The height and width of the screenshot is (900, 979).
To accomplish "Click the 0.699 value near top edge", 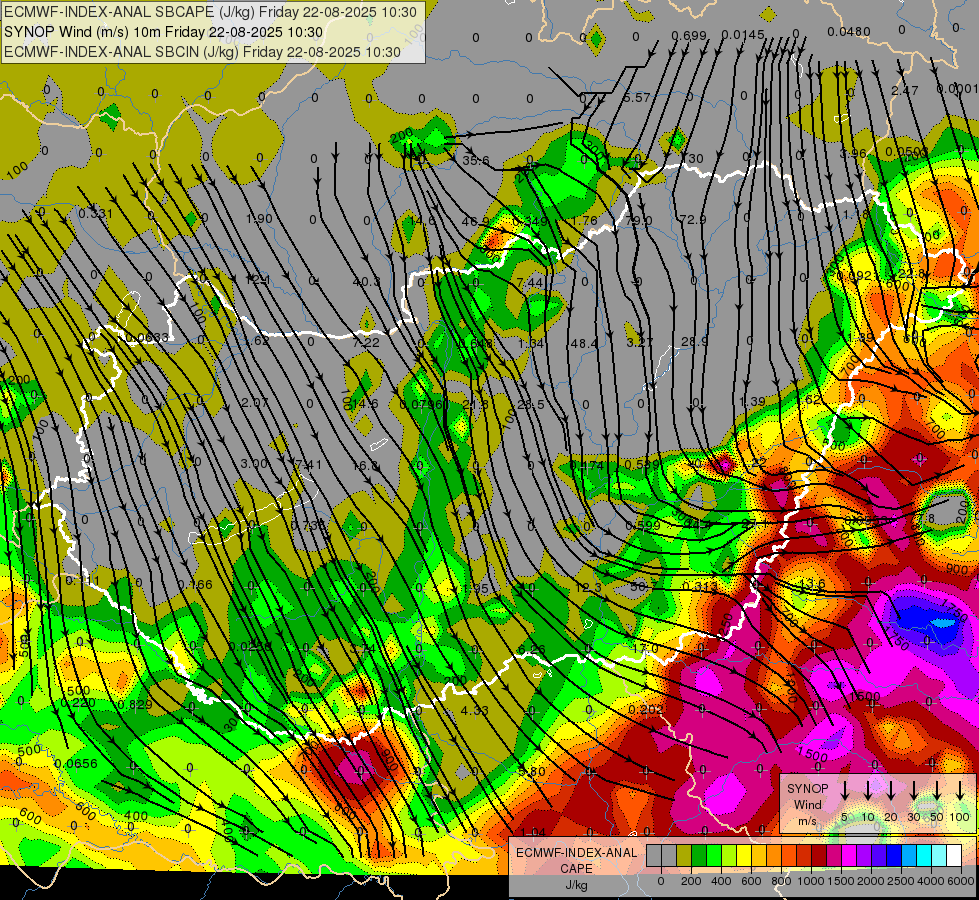I will point(689,36).
